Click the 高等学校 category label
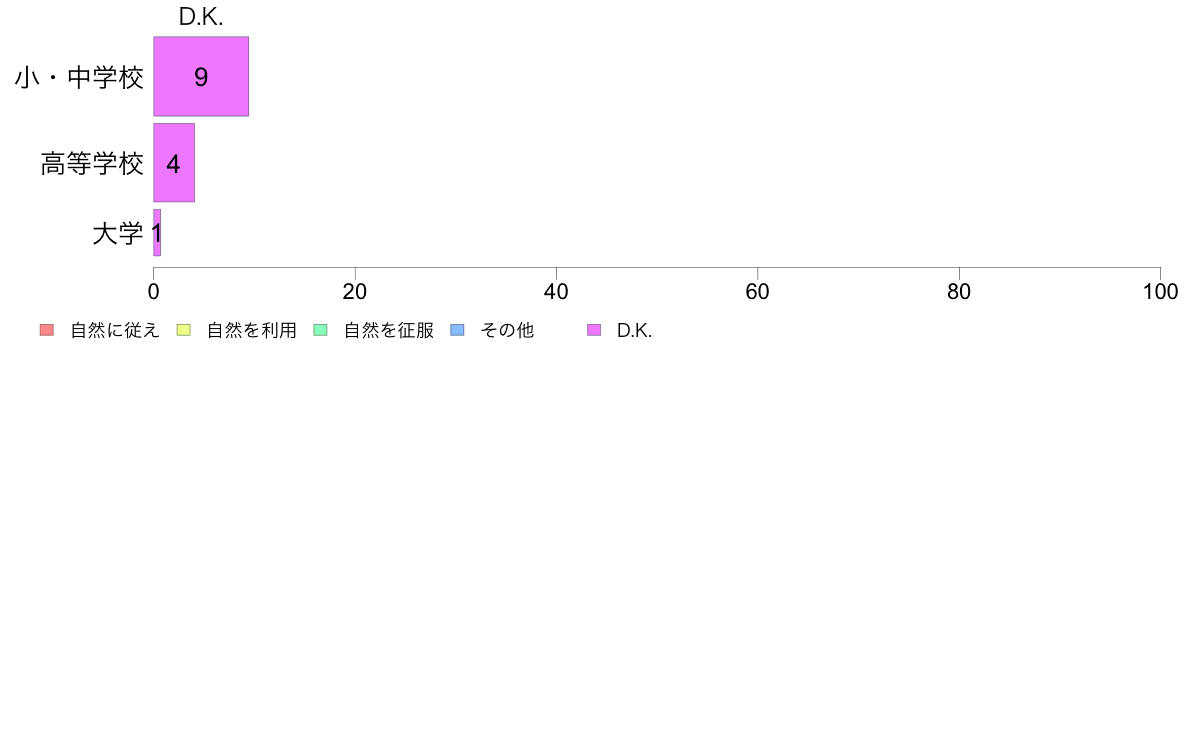The image size is (1188, 736). (x=92, y=164)
